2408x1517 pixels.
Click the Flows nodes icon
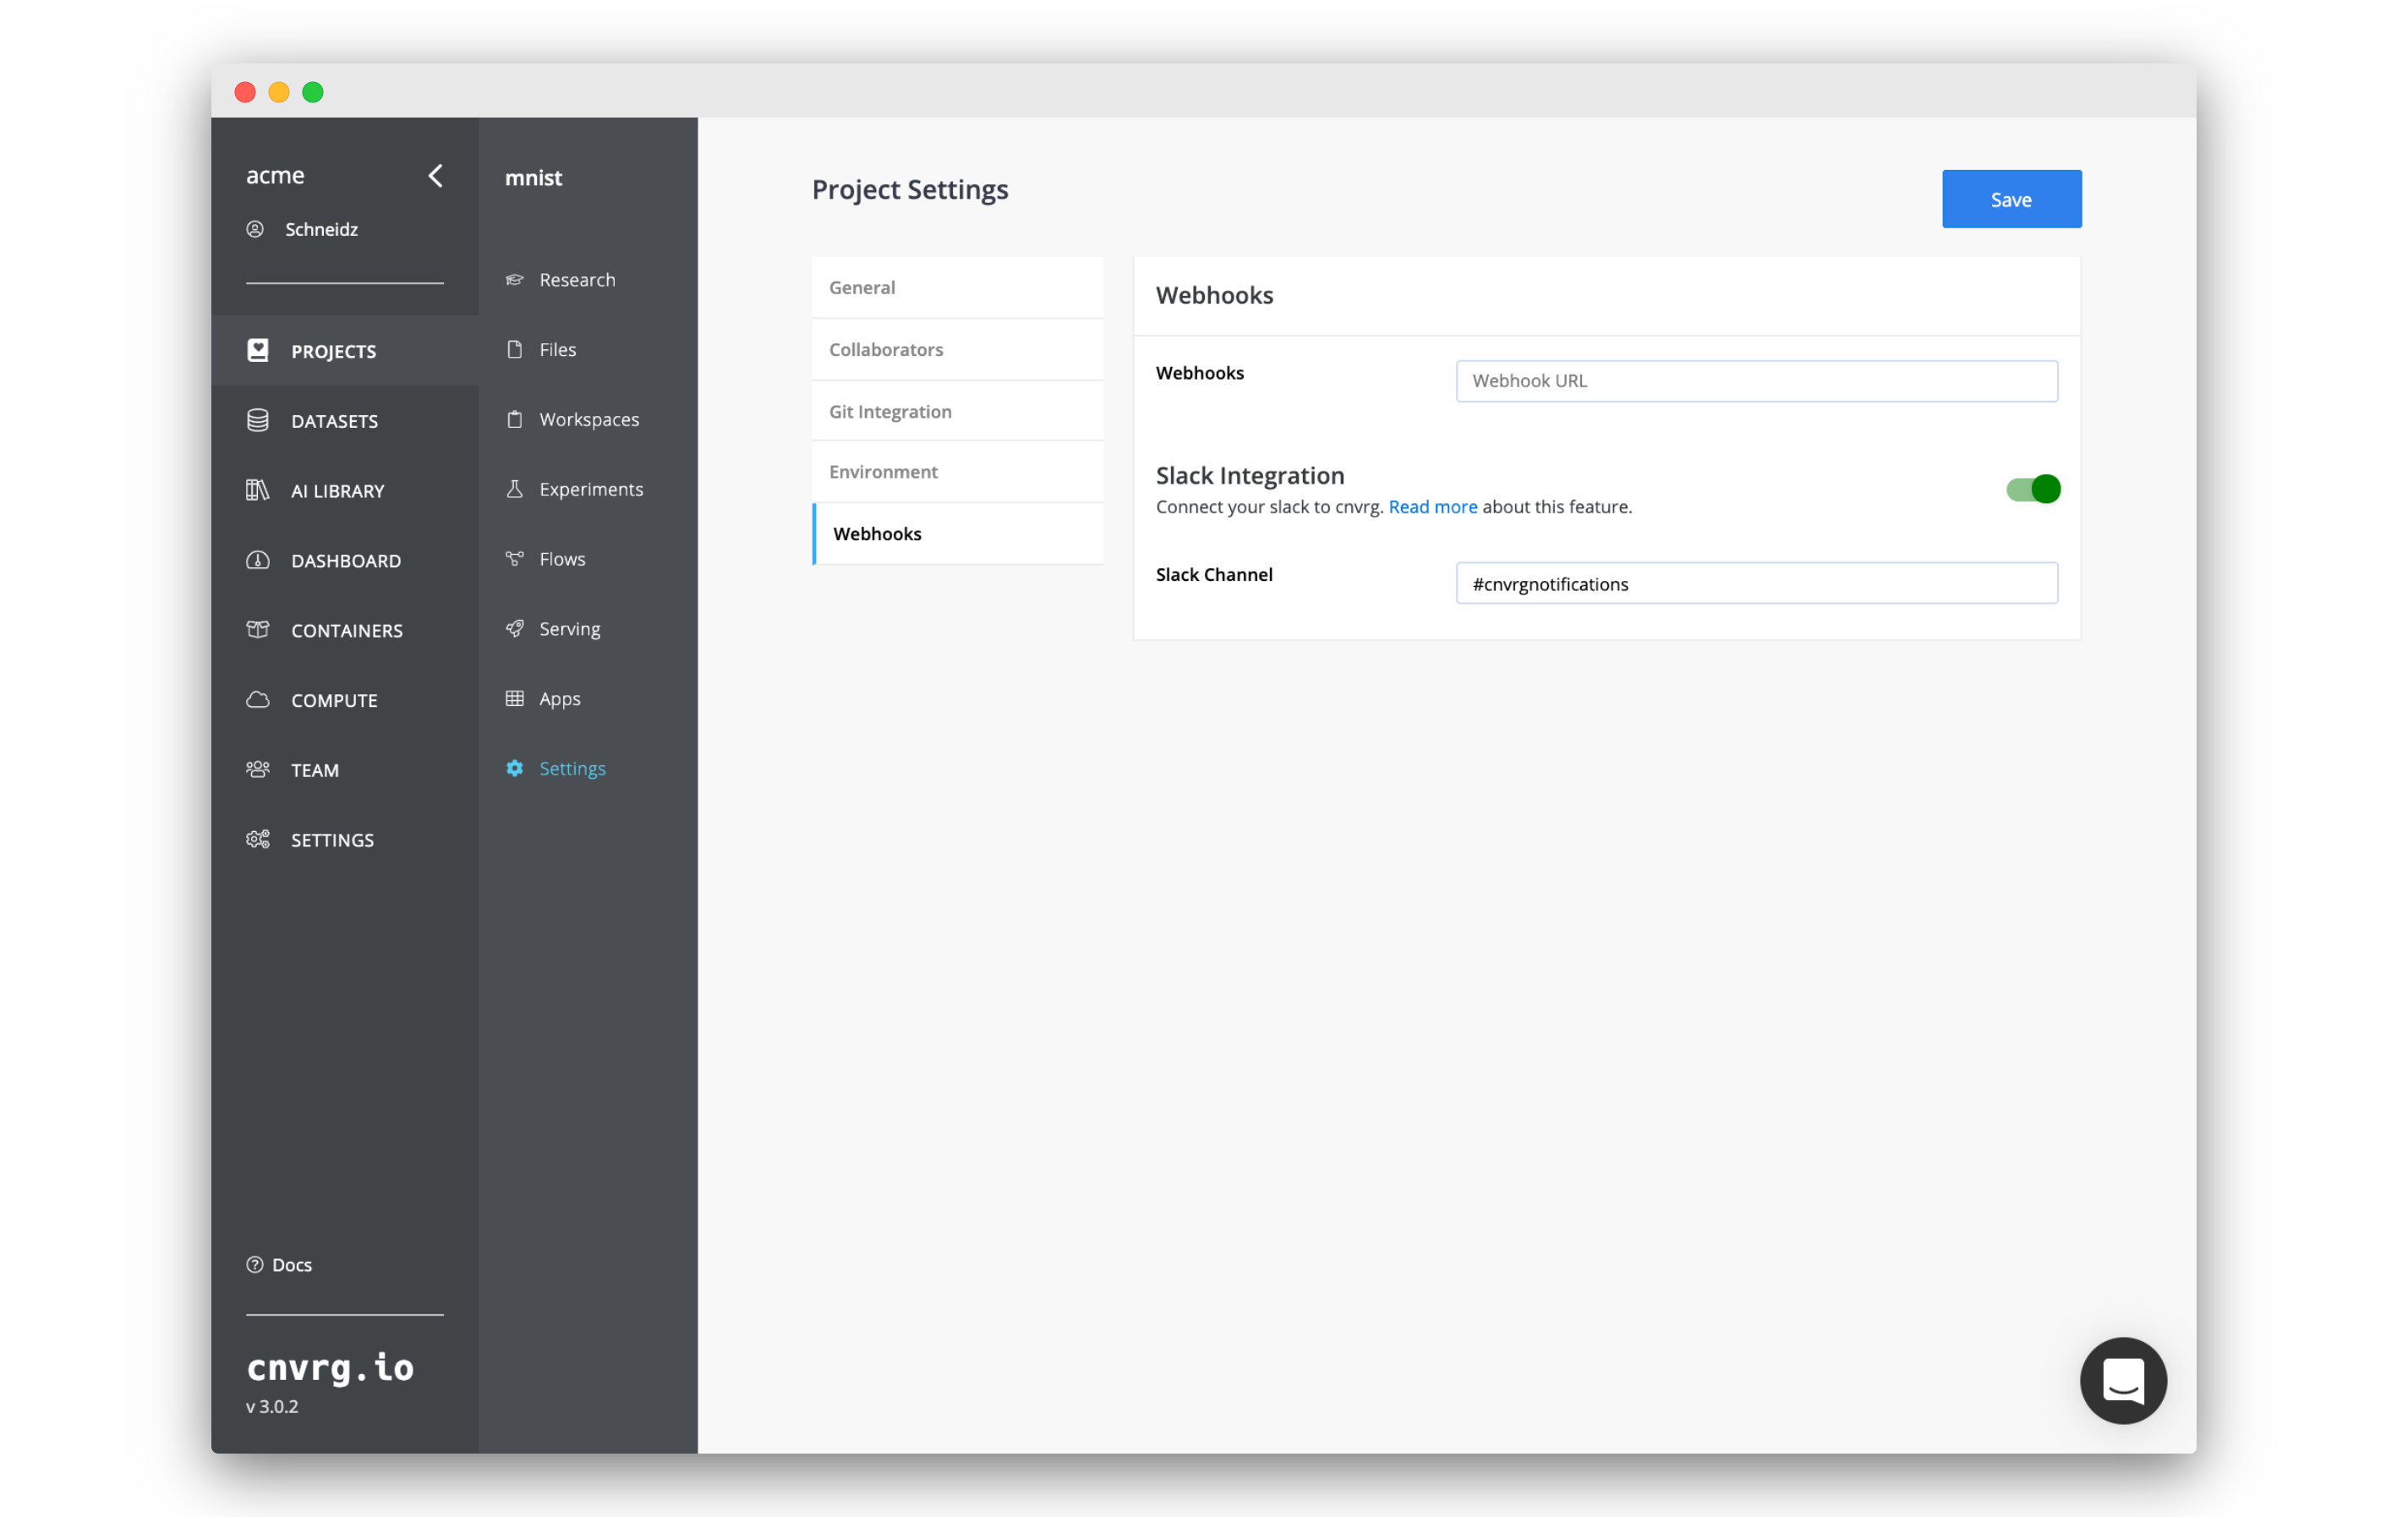(515, 559)
